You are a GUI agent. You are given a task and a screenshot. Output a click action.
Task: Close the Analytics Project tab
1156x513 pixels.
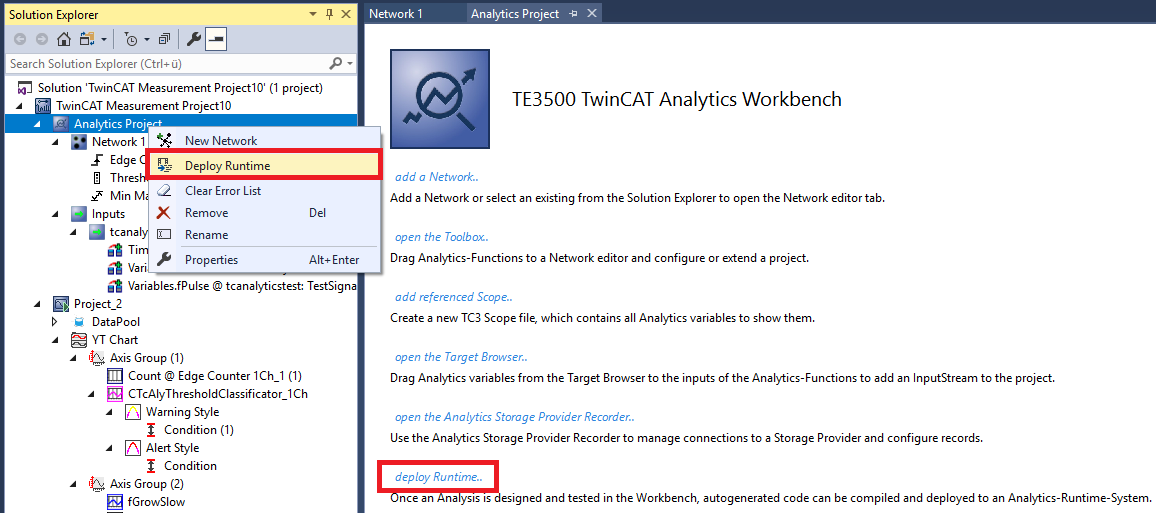tap(591, 14)
